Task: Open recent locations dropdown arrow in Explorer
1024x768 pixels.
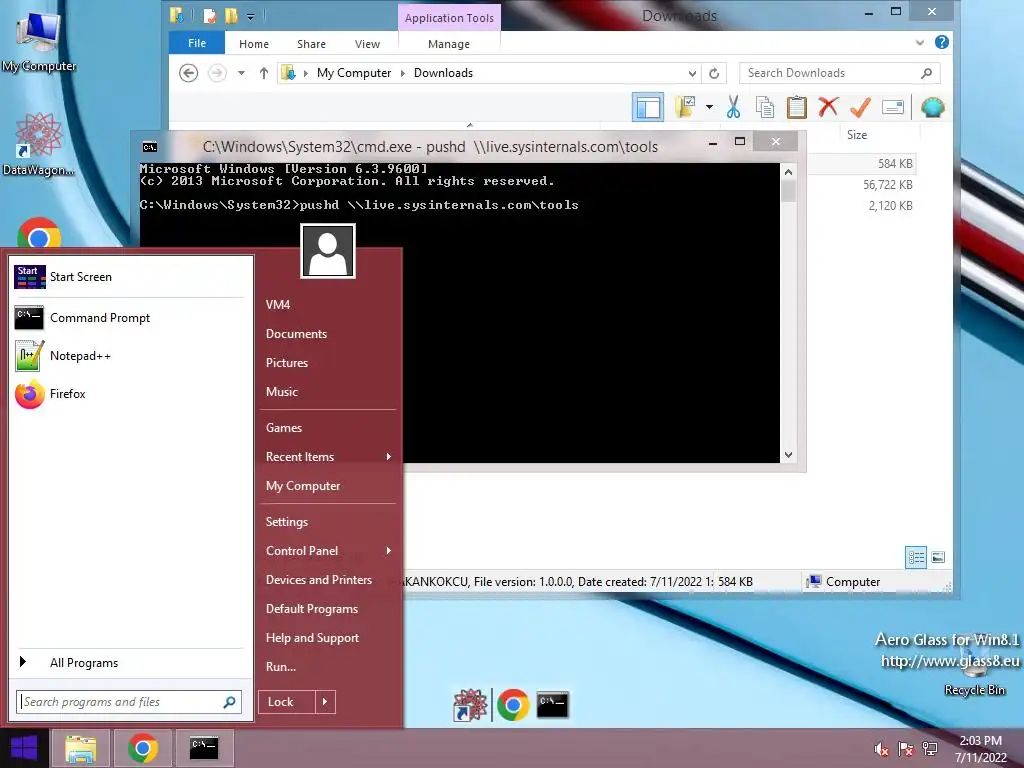Action: click(x=241, y=73)
